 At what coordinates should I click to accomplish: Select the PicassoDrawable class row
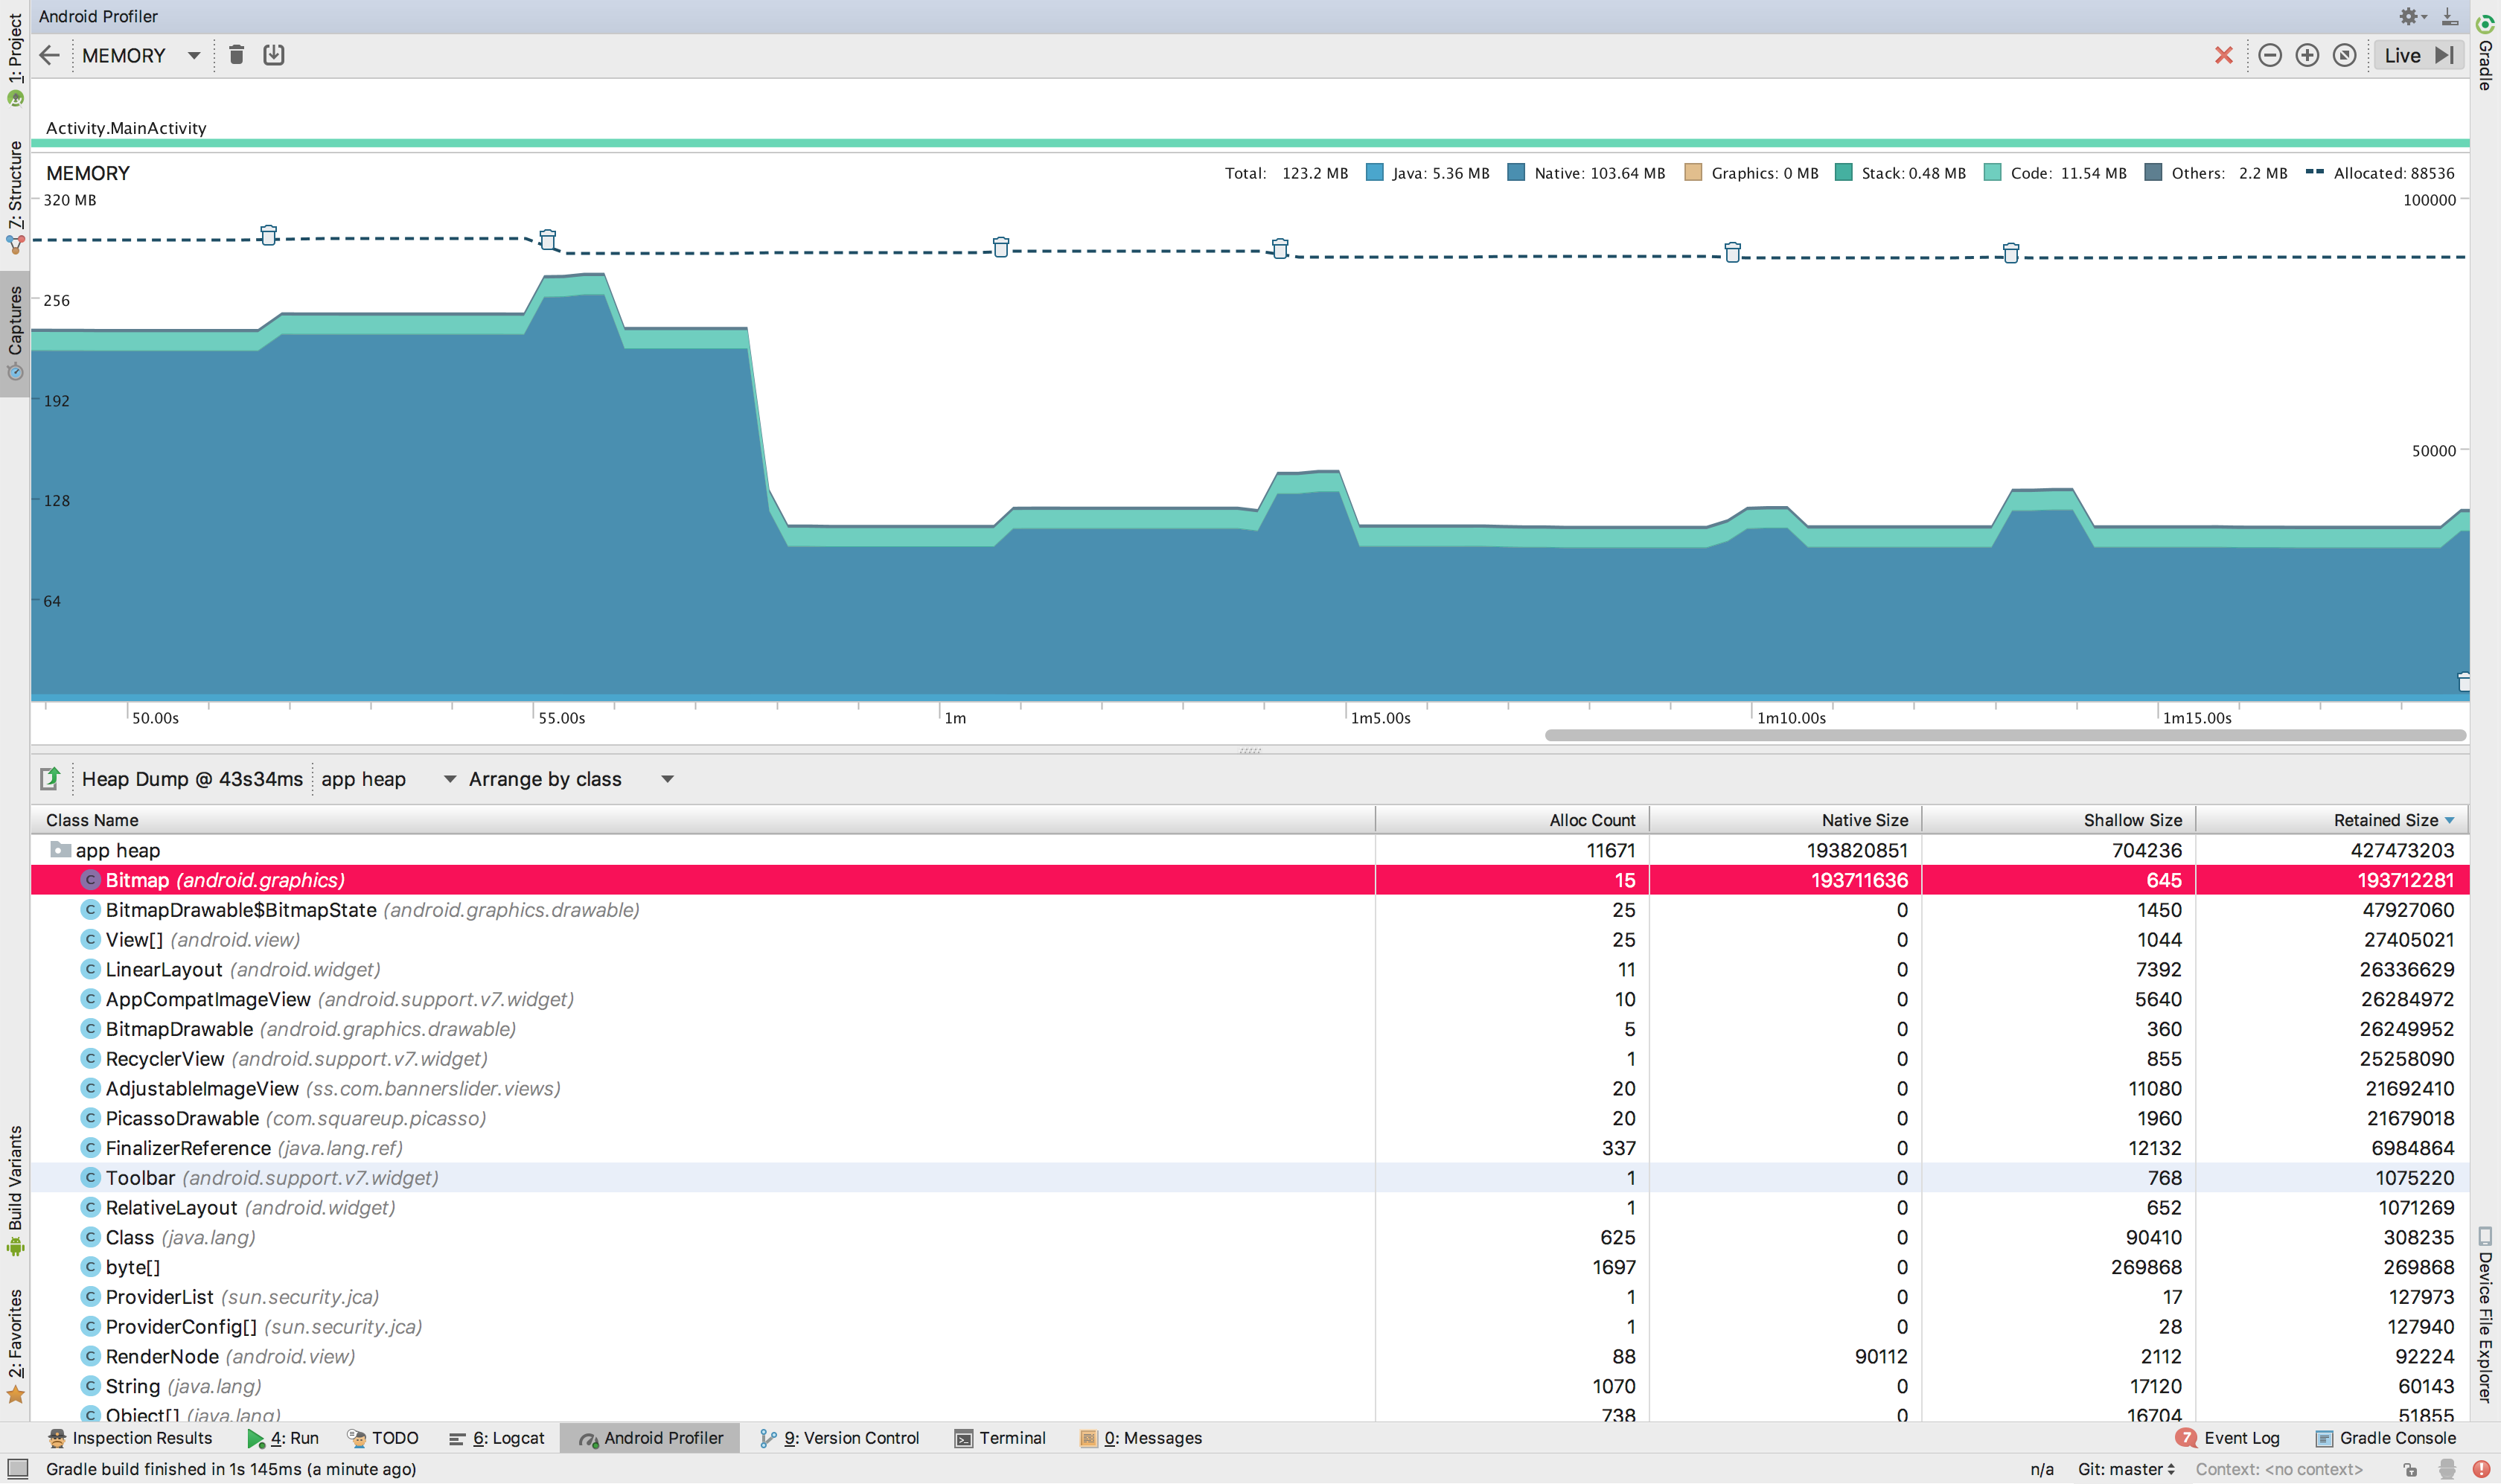(x=1250, y=1118)
